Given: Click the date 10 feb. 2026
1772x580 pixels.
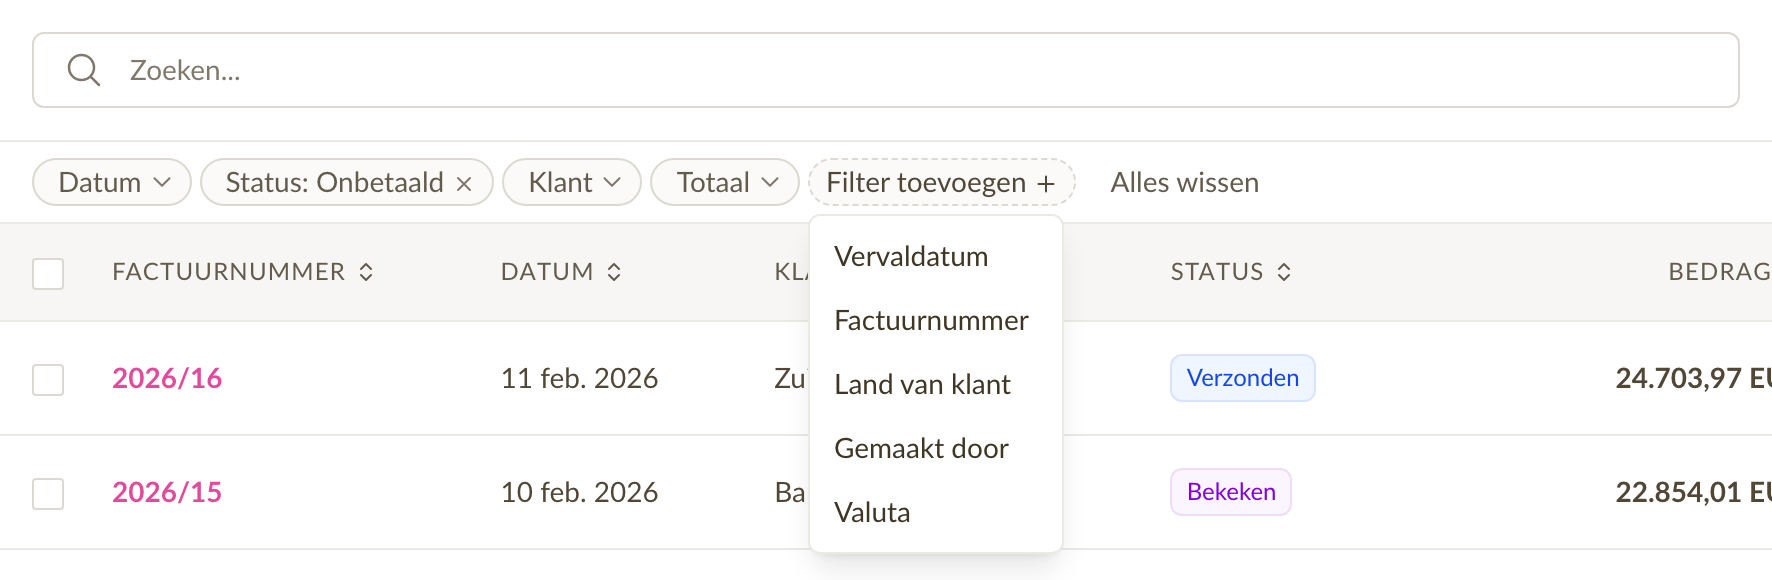Looking at the screenshot, I should coord(579,492).
